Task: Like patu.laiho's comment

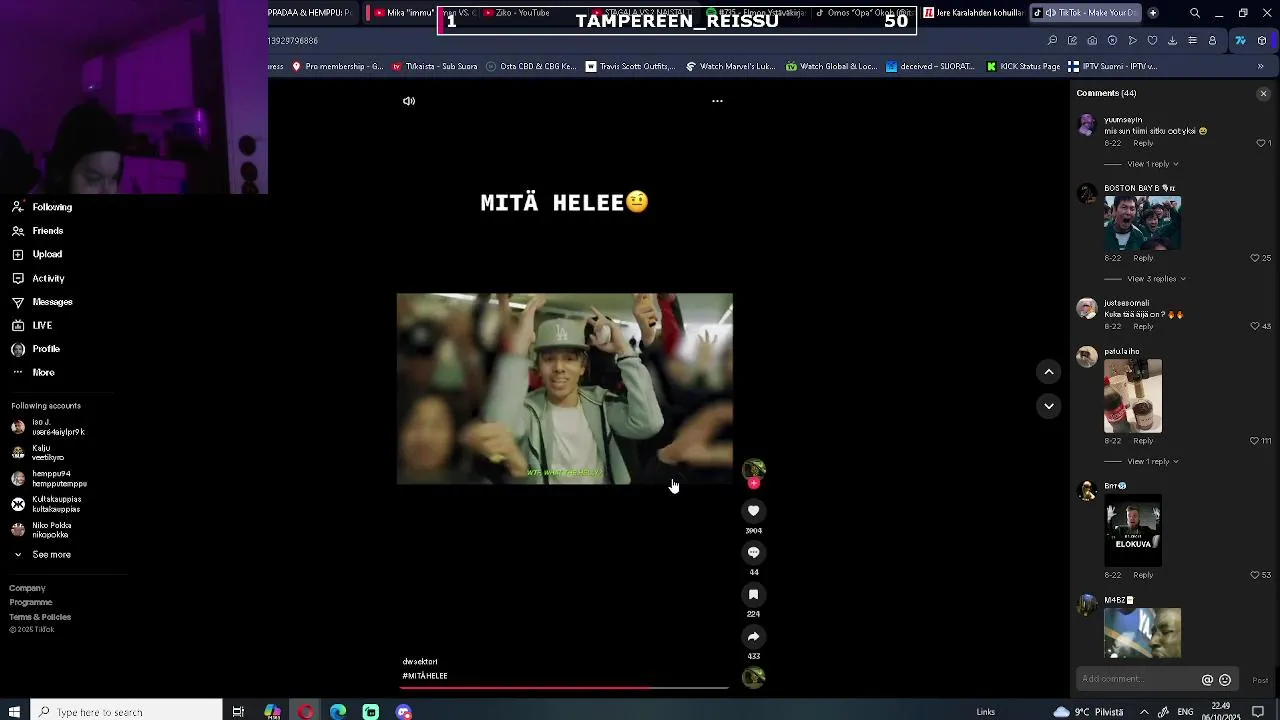Action: [x=1255, y=441]
